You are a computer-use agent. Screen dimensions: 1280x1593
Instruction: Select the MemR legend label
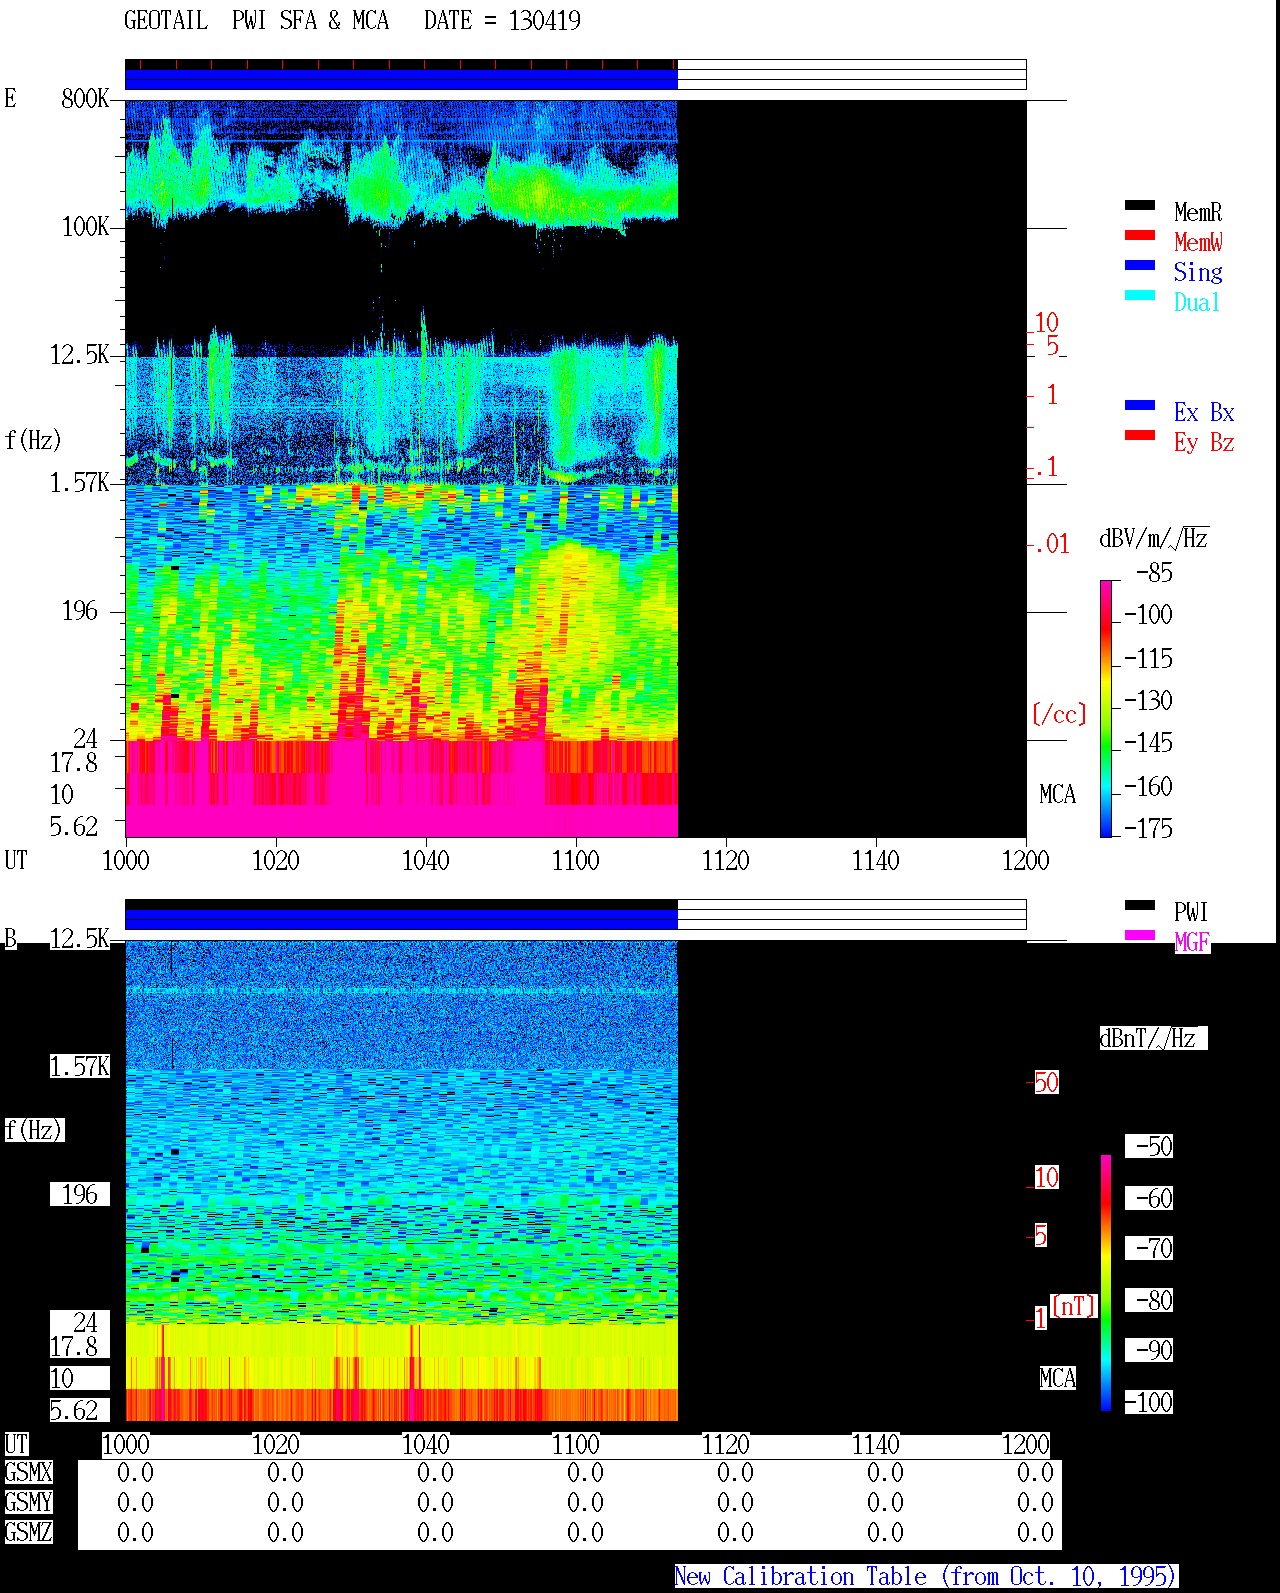click(1198, 212)
